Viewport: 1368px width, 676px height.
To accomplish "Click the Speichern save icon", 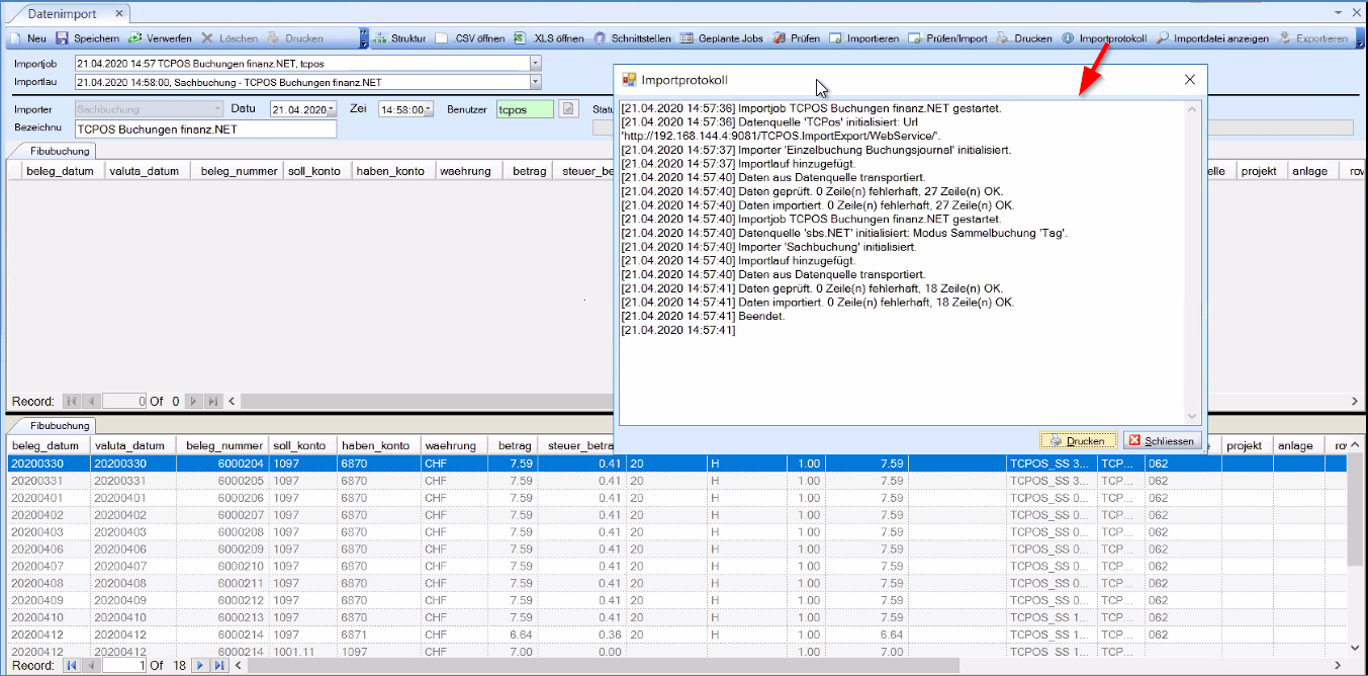I will (x=62, y=38).
